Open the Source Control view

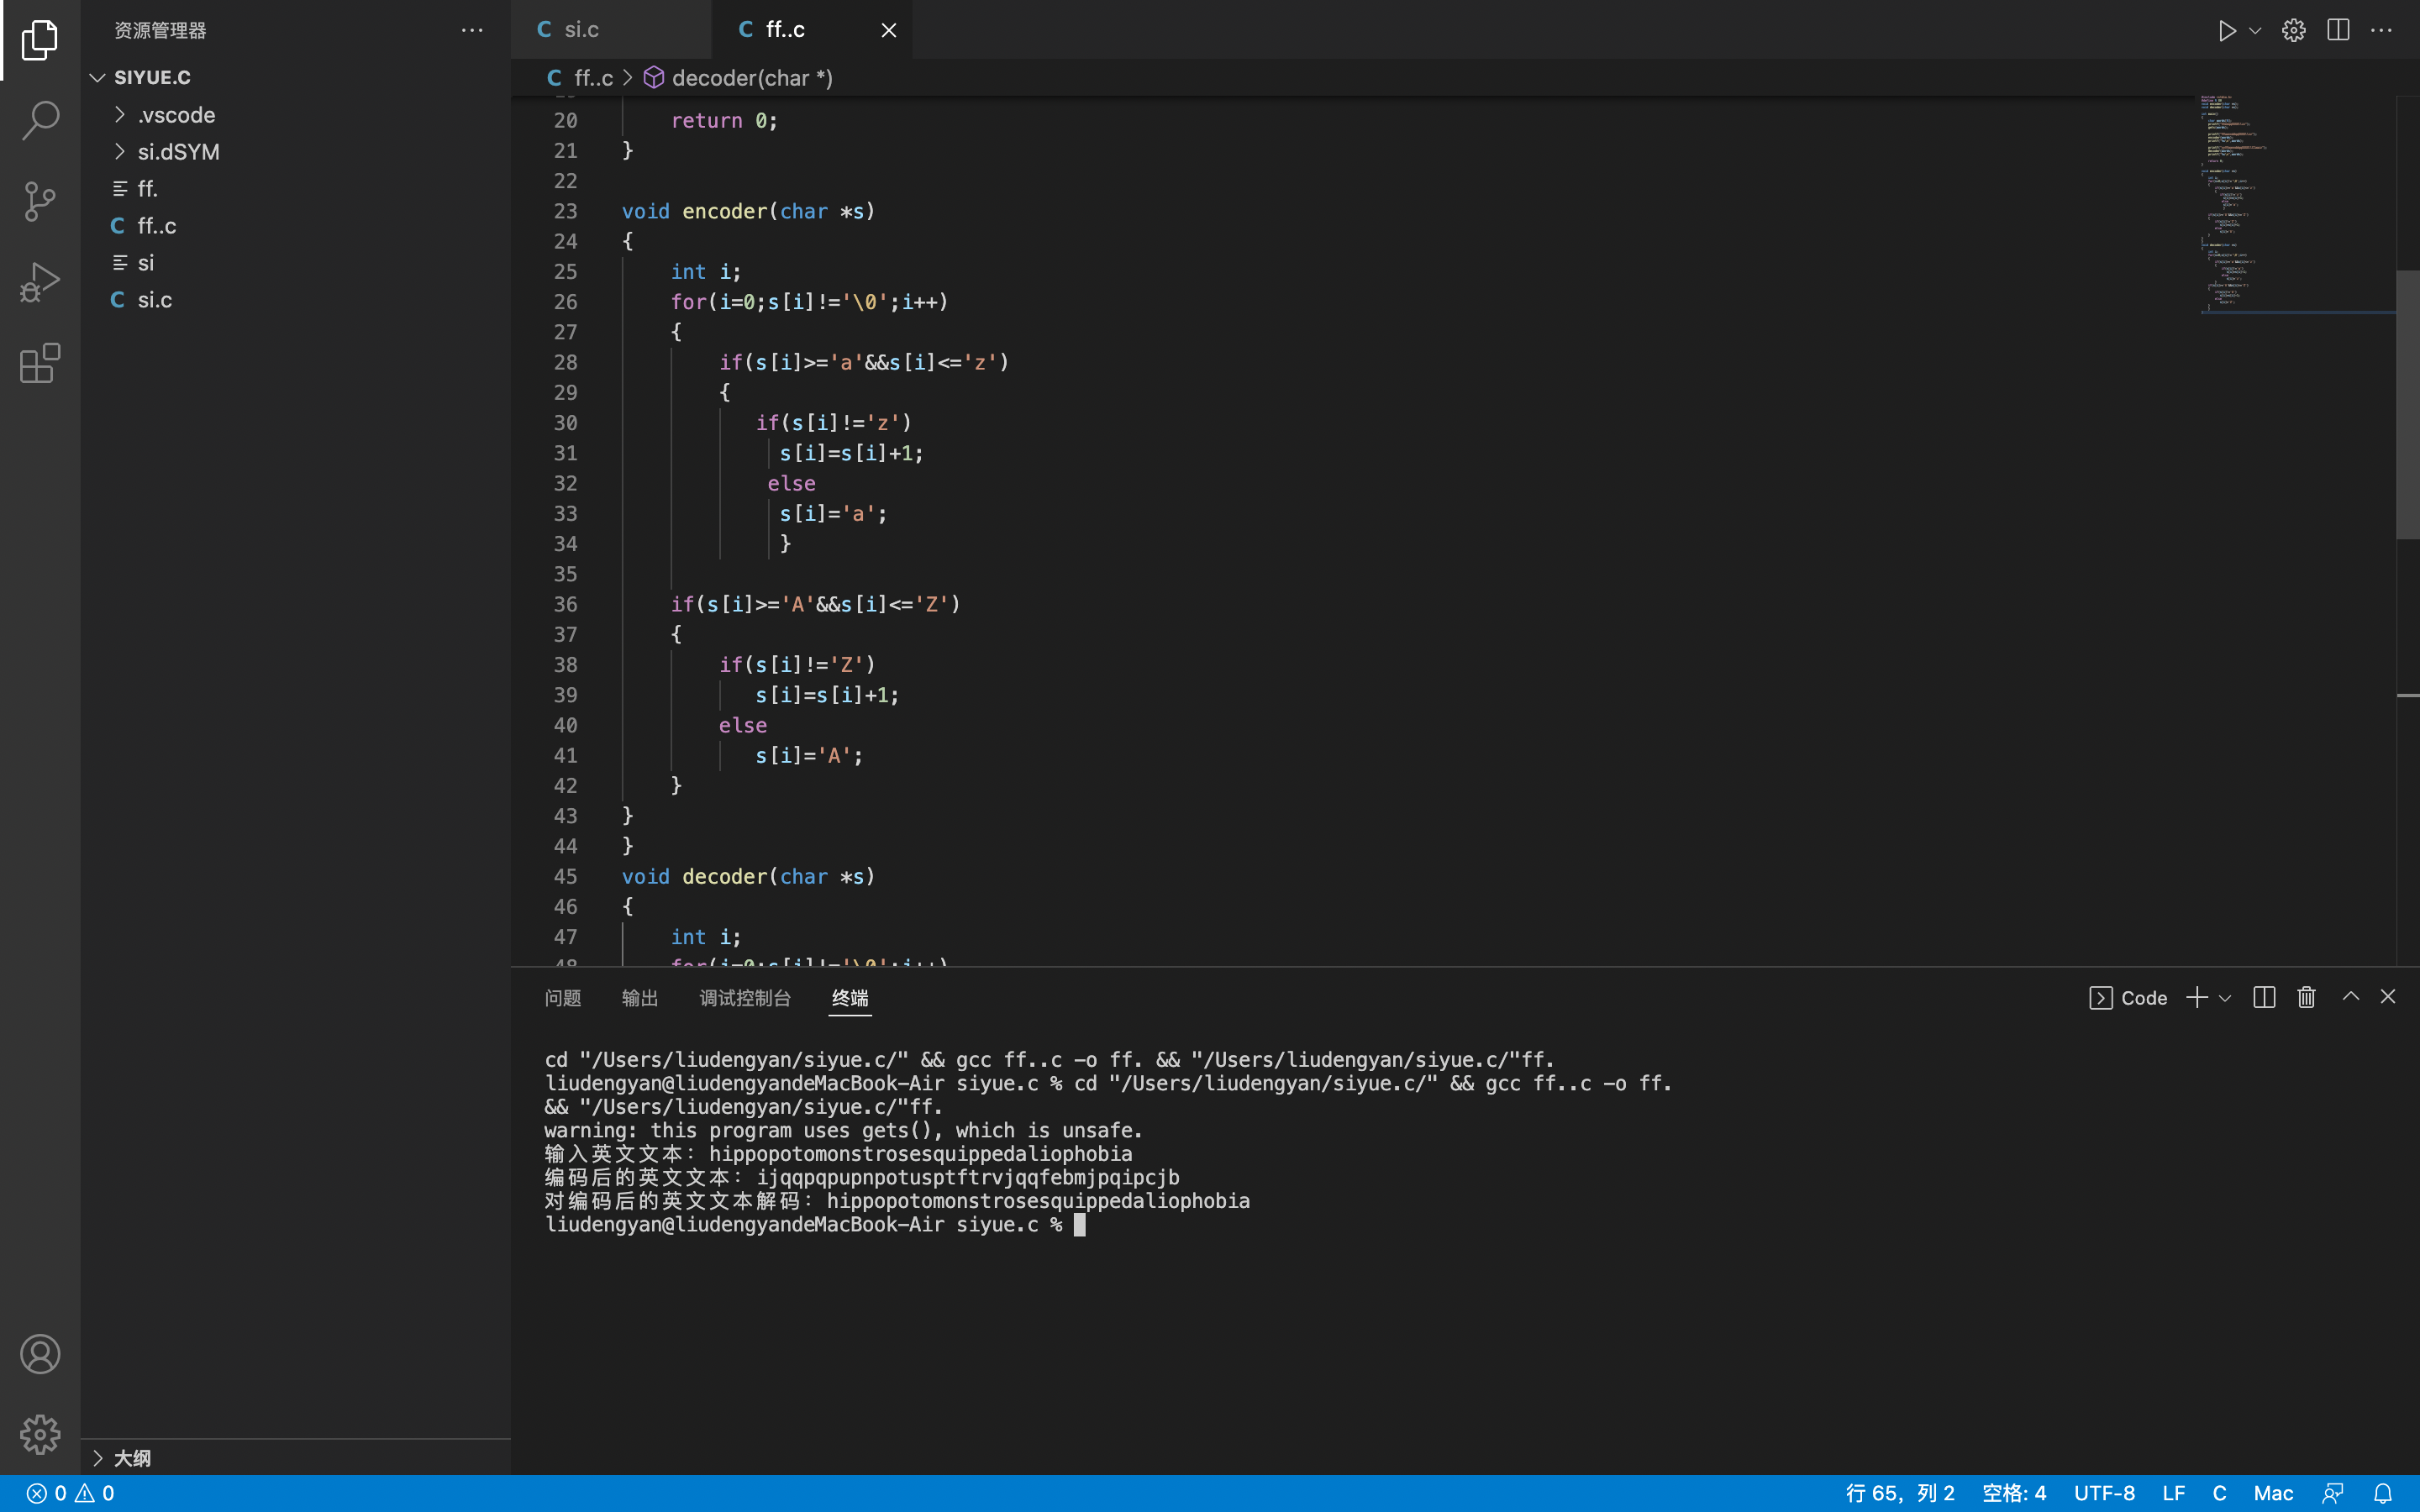click(40, 201)
